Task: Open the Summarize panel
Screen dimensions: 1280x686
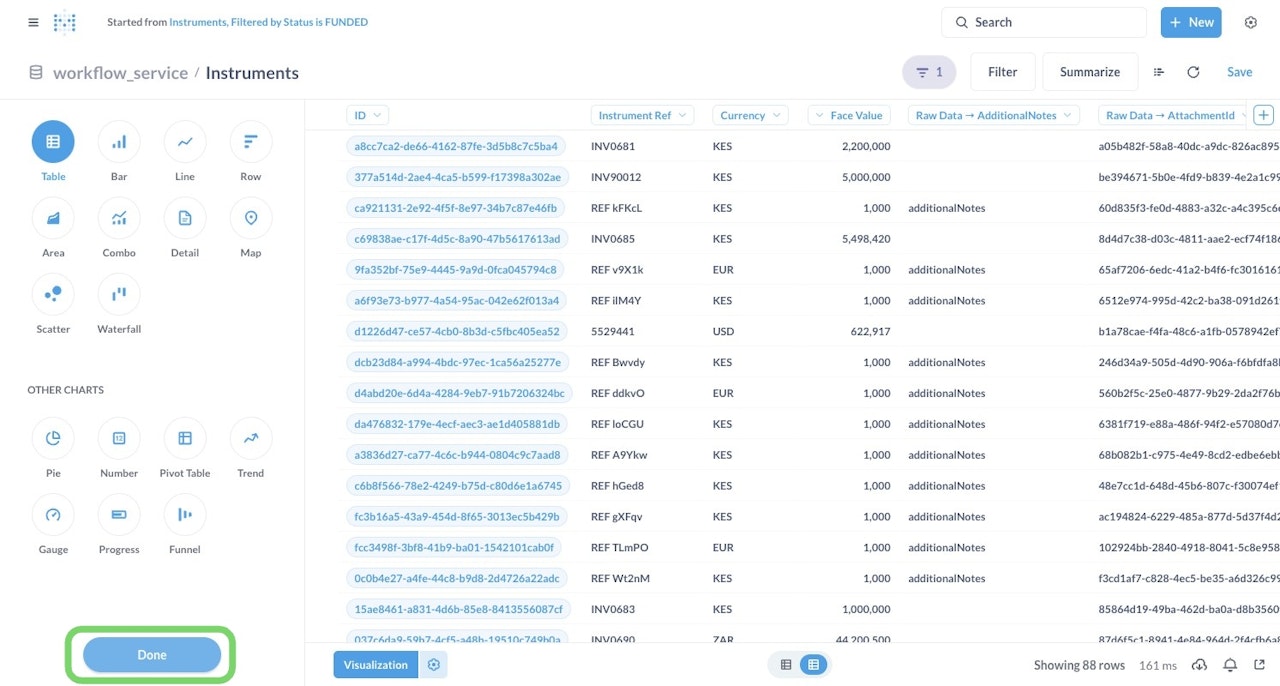Action: click(x=1090, y=72)
